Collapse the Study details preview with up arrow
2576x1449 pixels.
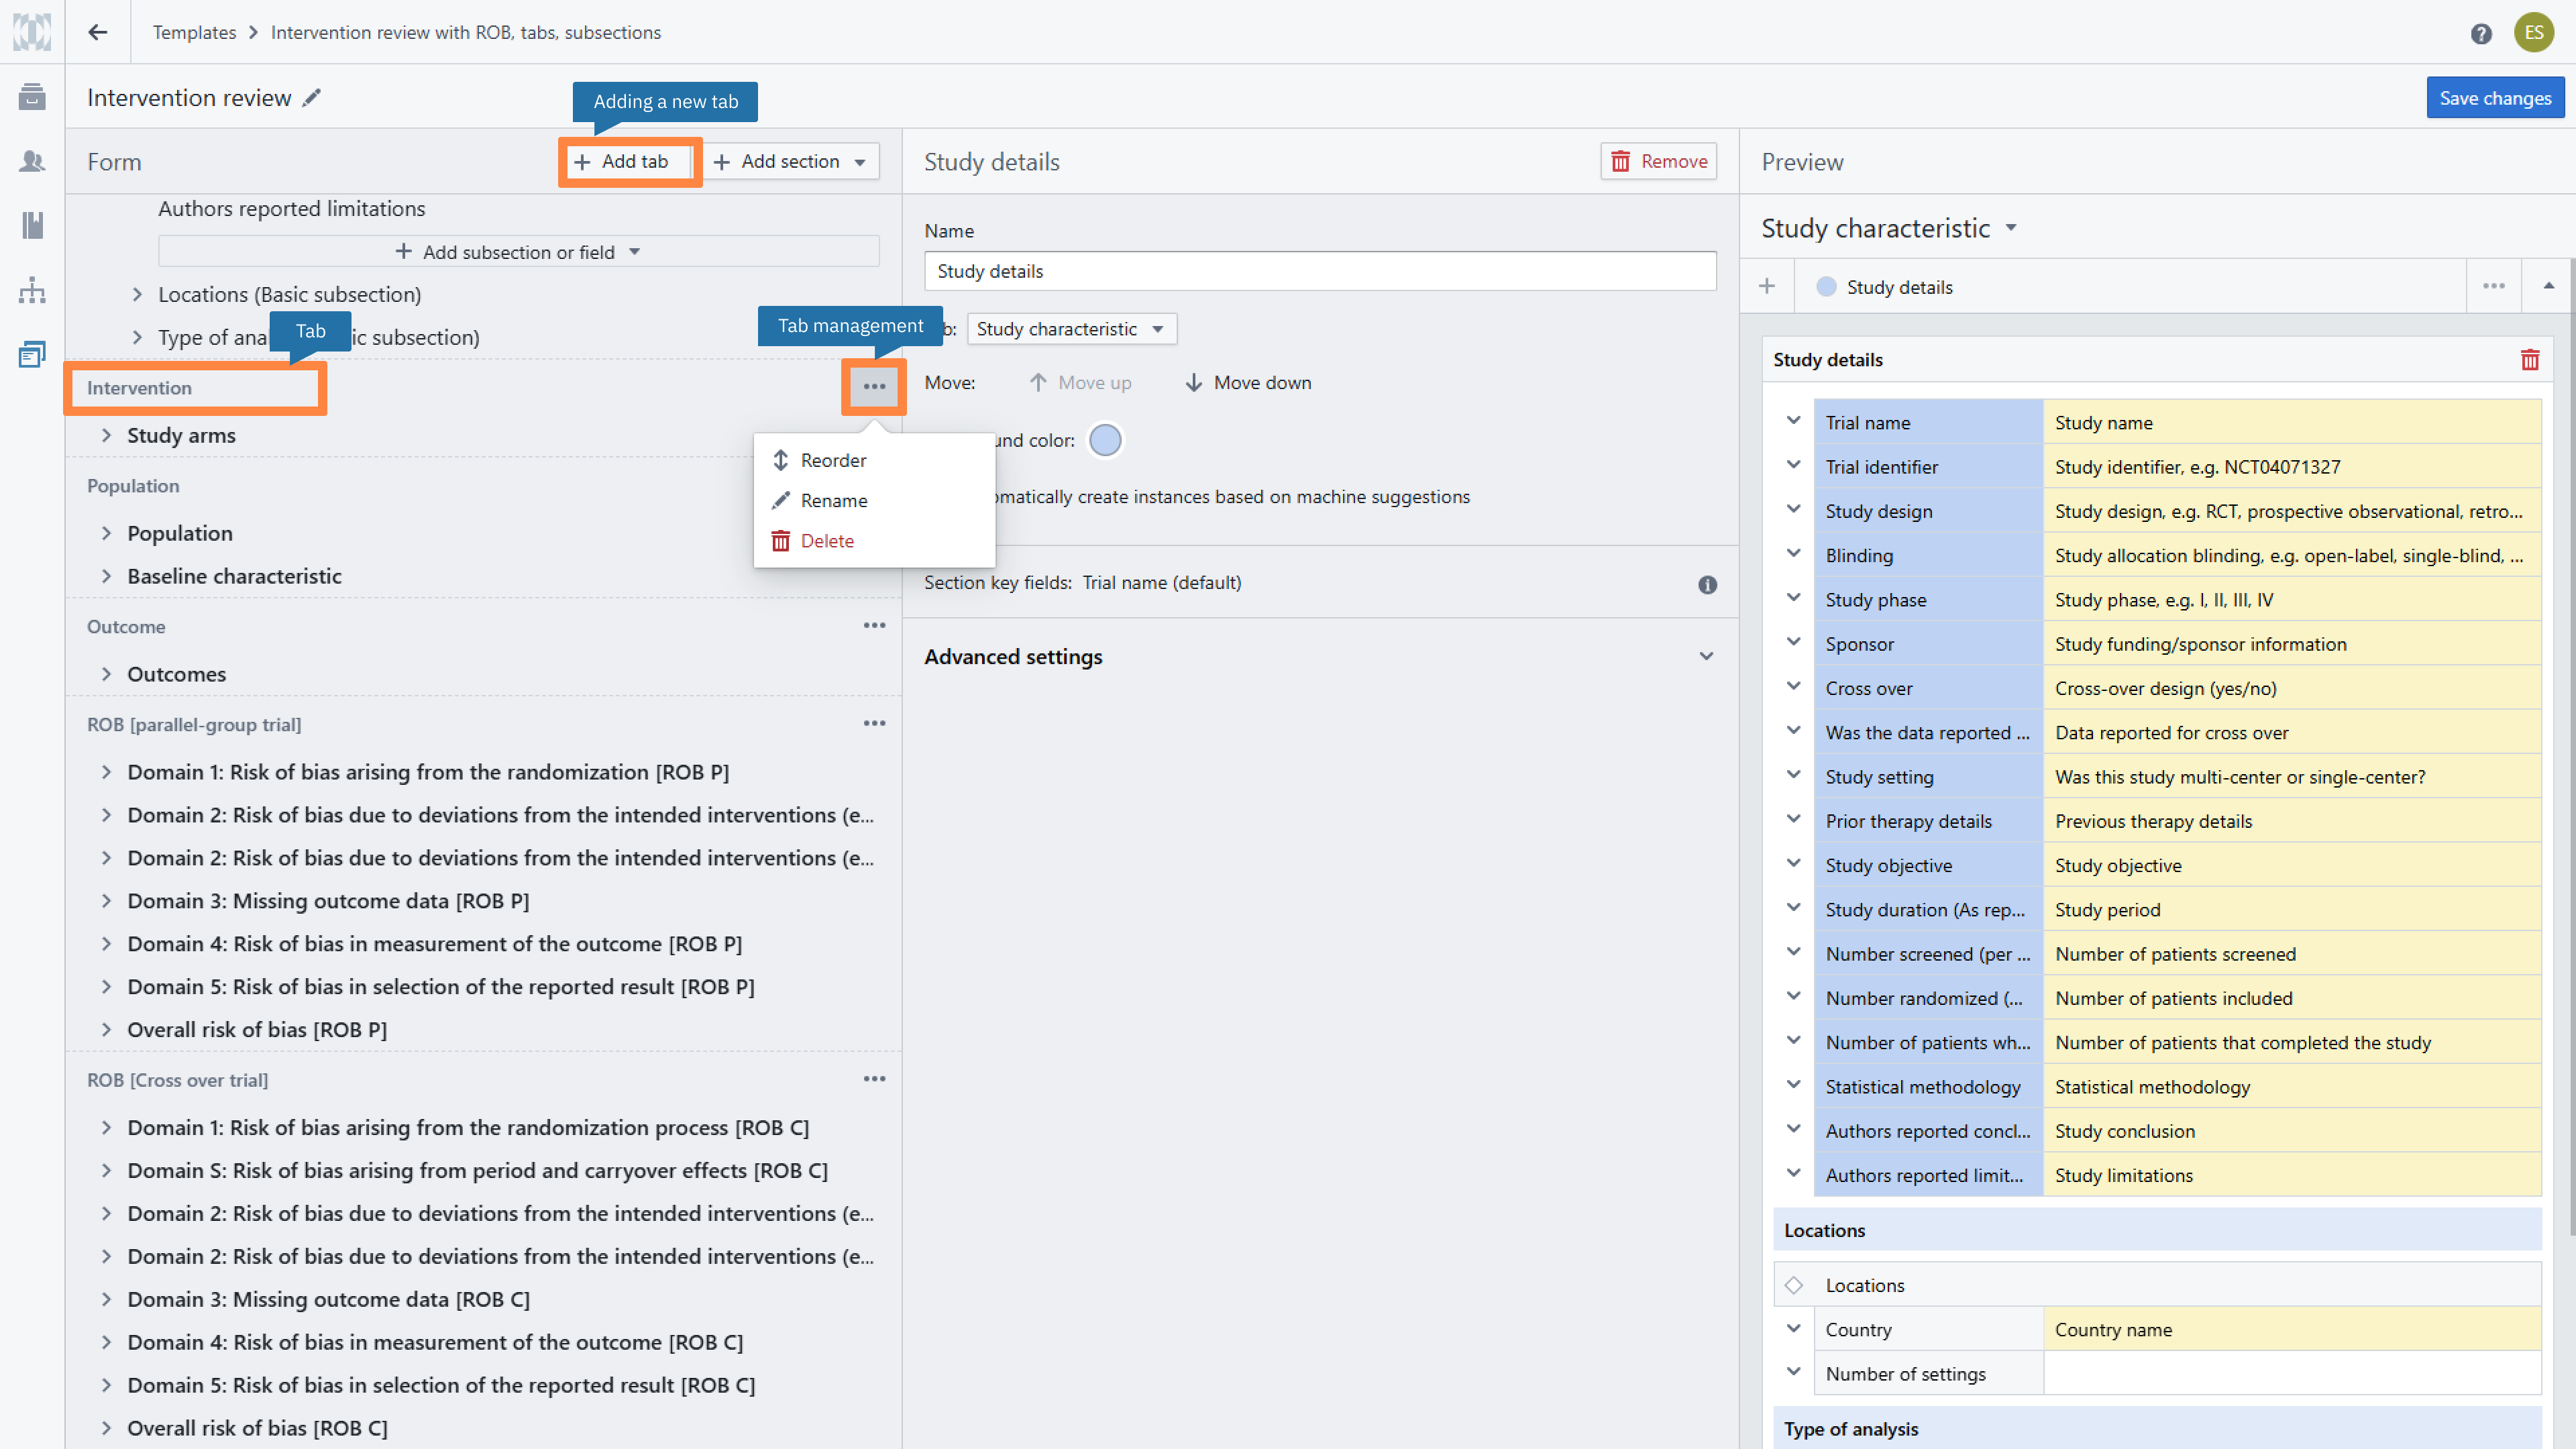[2548, 287]
